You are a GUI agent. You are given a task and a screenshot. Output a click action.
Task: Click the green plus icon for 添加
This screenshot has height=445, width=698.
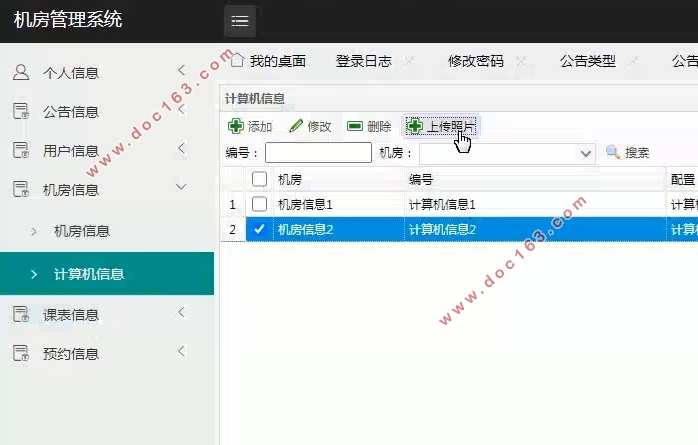235,126
